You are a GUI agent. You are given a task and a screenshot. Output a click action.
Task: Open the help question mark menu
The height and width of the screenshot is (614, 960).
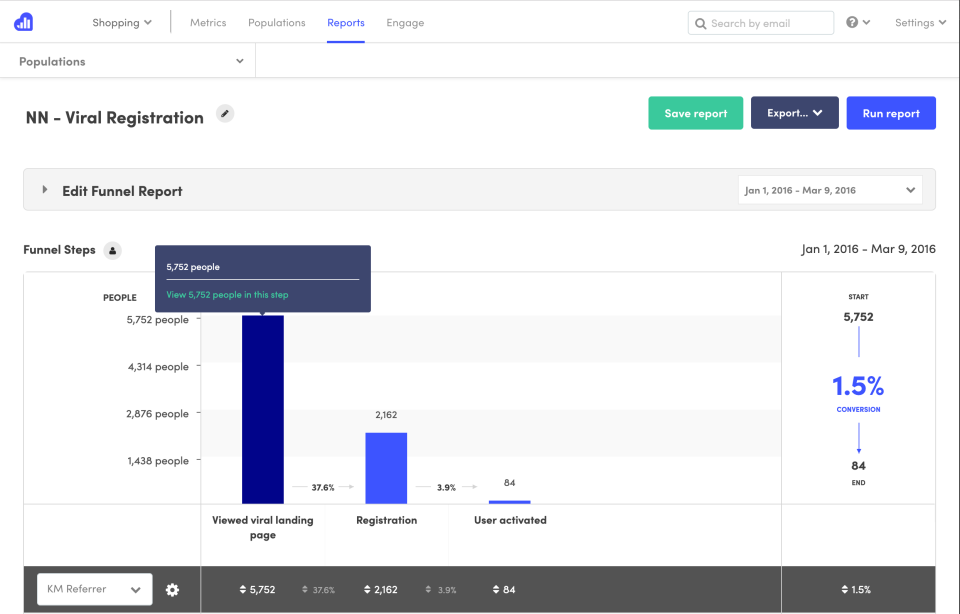coord(853,21)
